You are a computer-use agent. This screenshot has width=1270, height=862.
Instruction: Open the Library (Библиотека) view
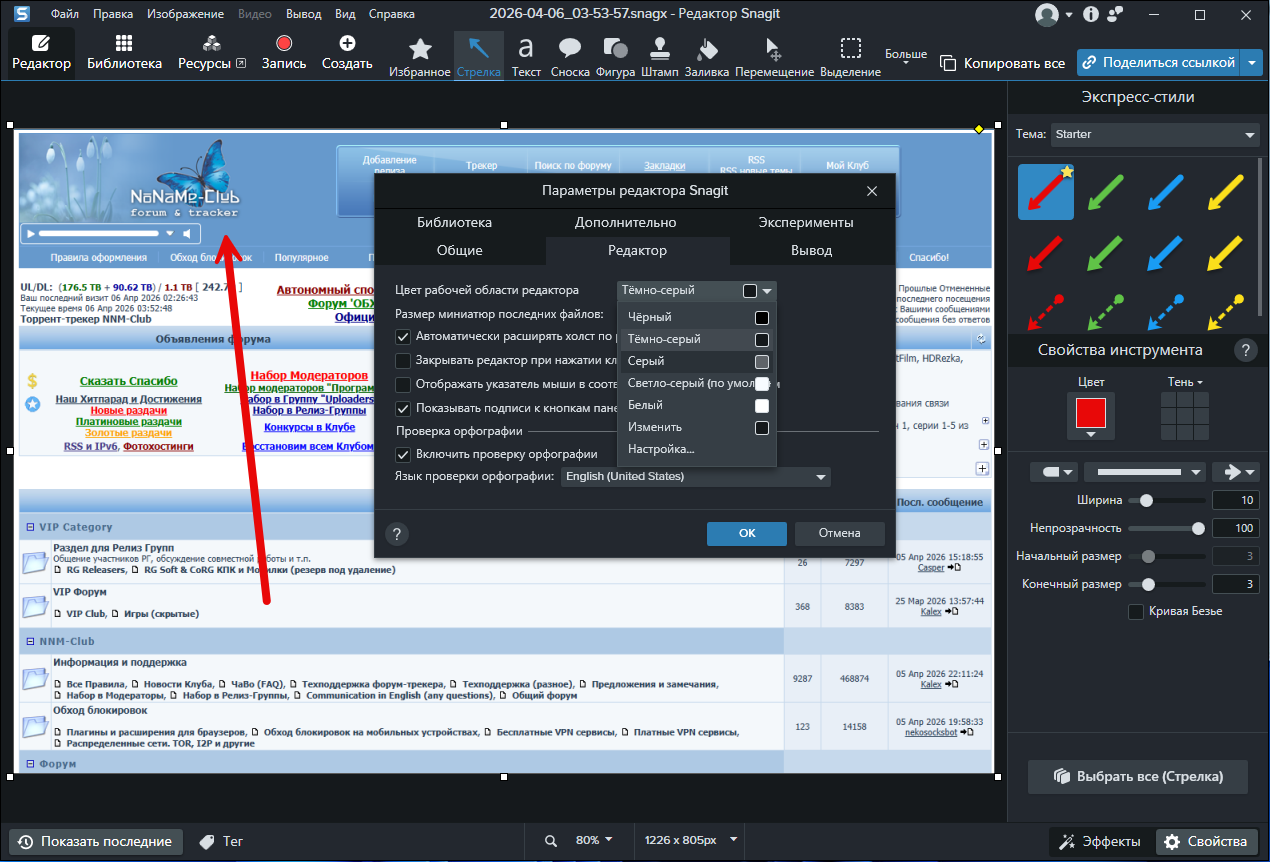124,53
